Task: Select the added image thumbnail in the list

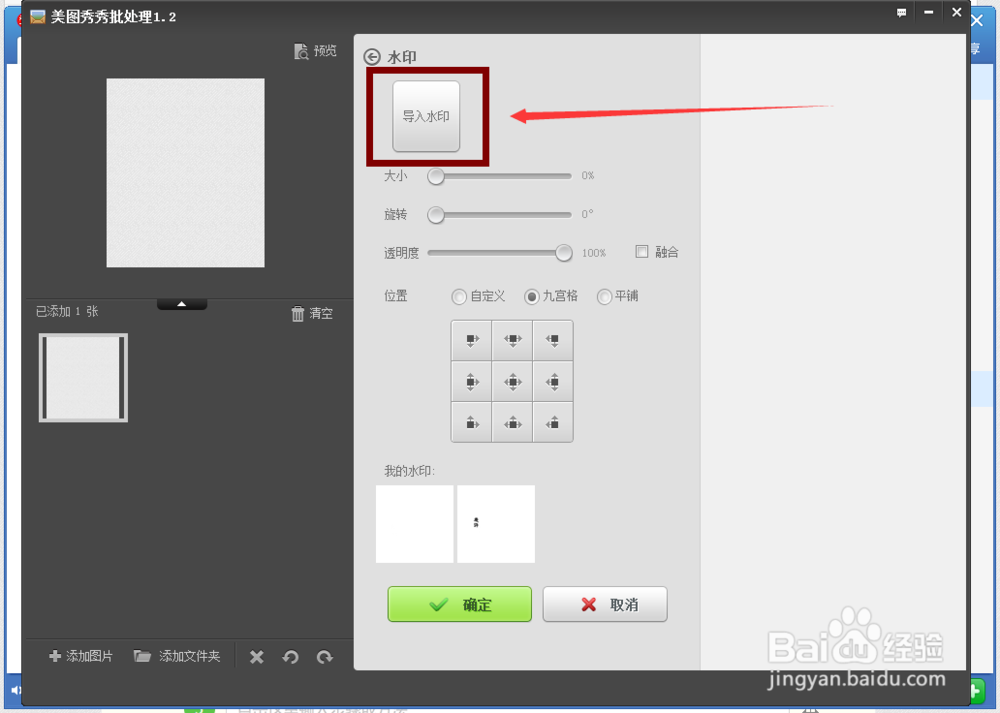Action: click(x=84, y=378)
